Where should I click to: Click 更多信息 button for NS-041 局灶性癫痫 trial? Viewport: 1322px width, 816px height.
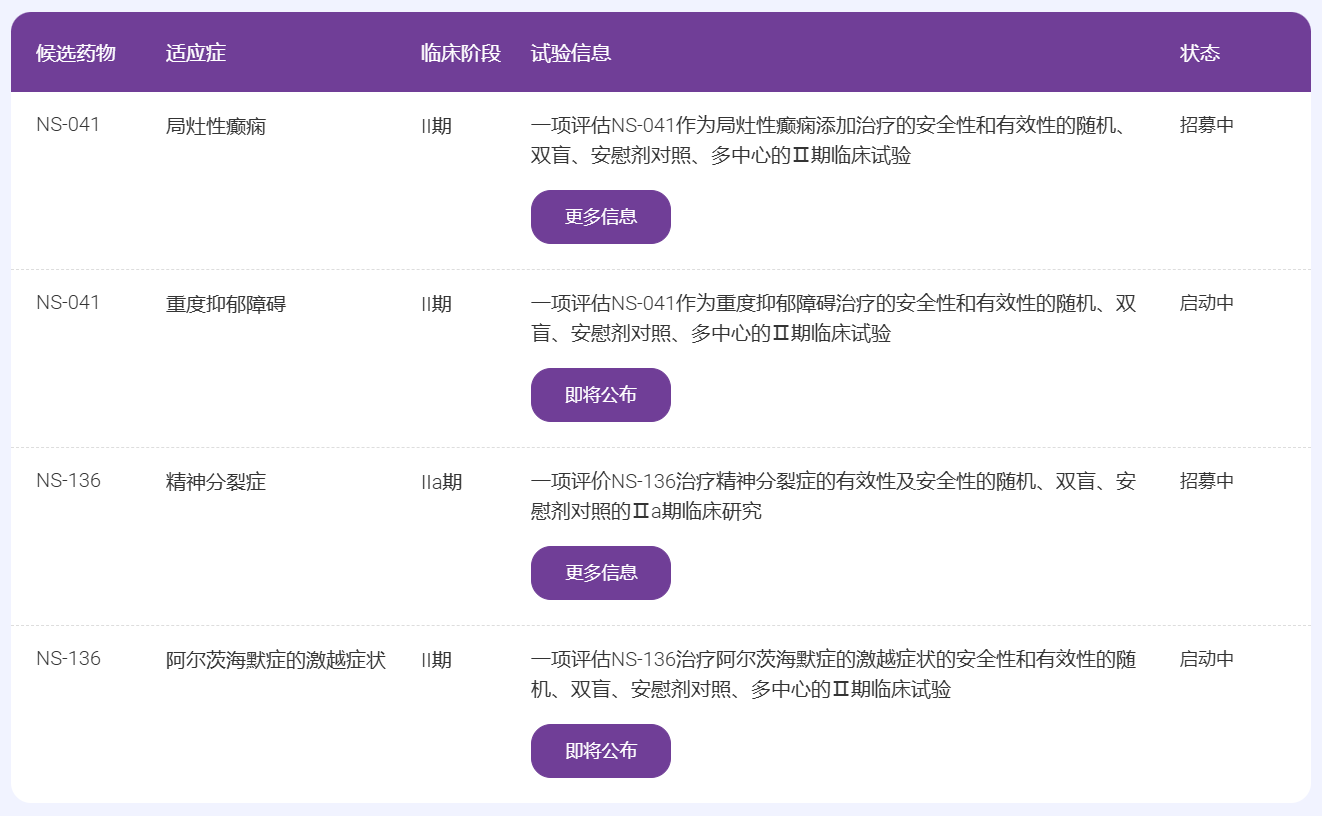point(600,216)
